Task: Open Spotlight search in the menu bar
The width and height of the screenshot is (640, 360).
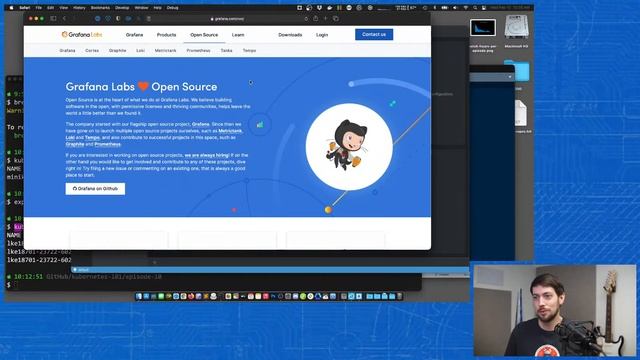Action: 475,8
